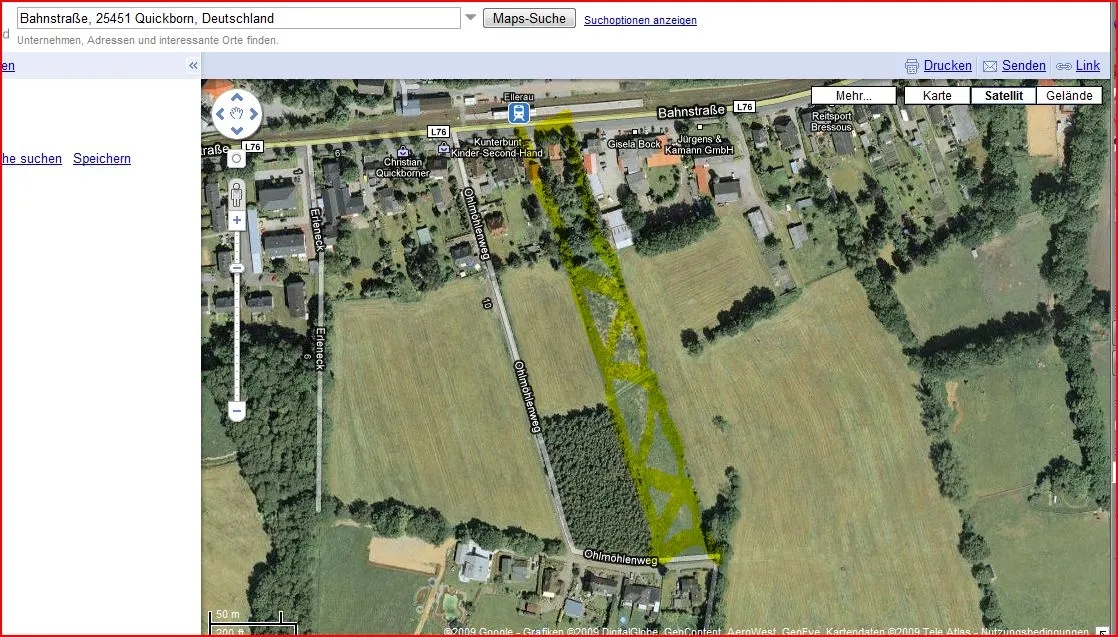Viewport: 1118px width, 637px height.
Task: Focus the address search field
Action: (239, 19)
